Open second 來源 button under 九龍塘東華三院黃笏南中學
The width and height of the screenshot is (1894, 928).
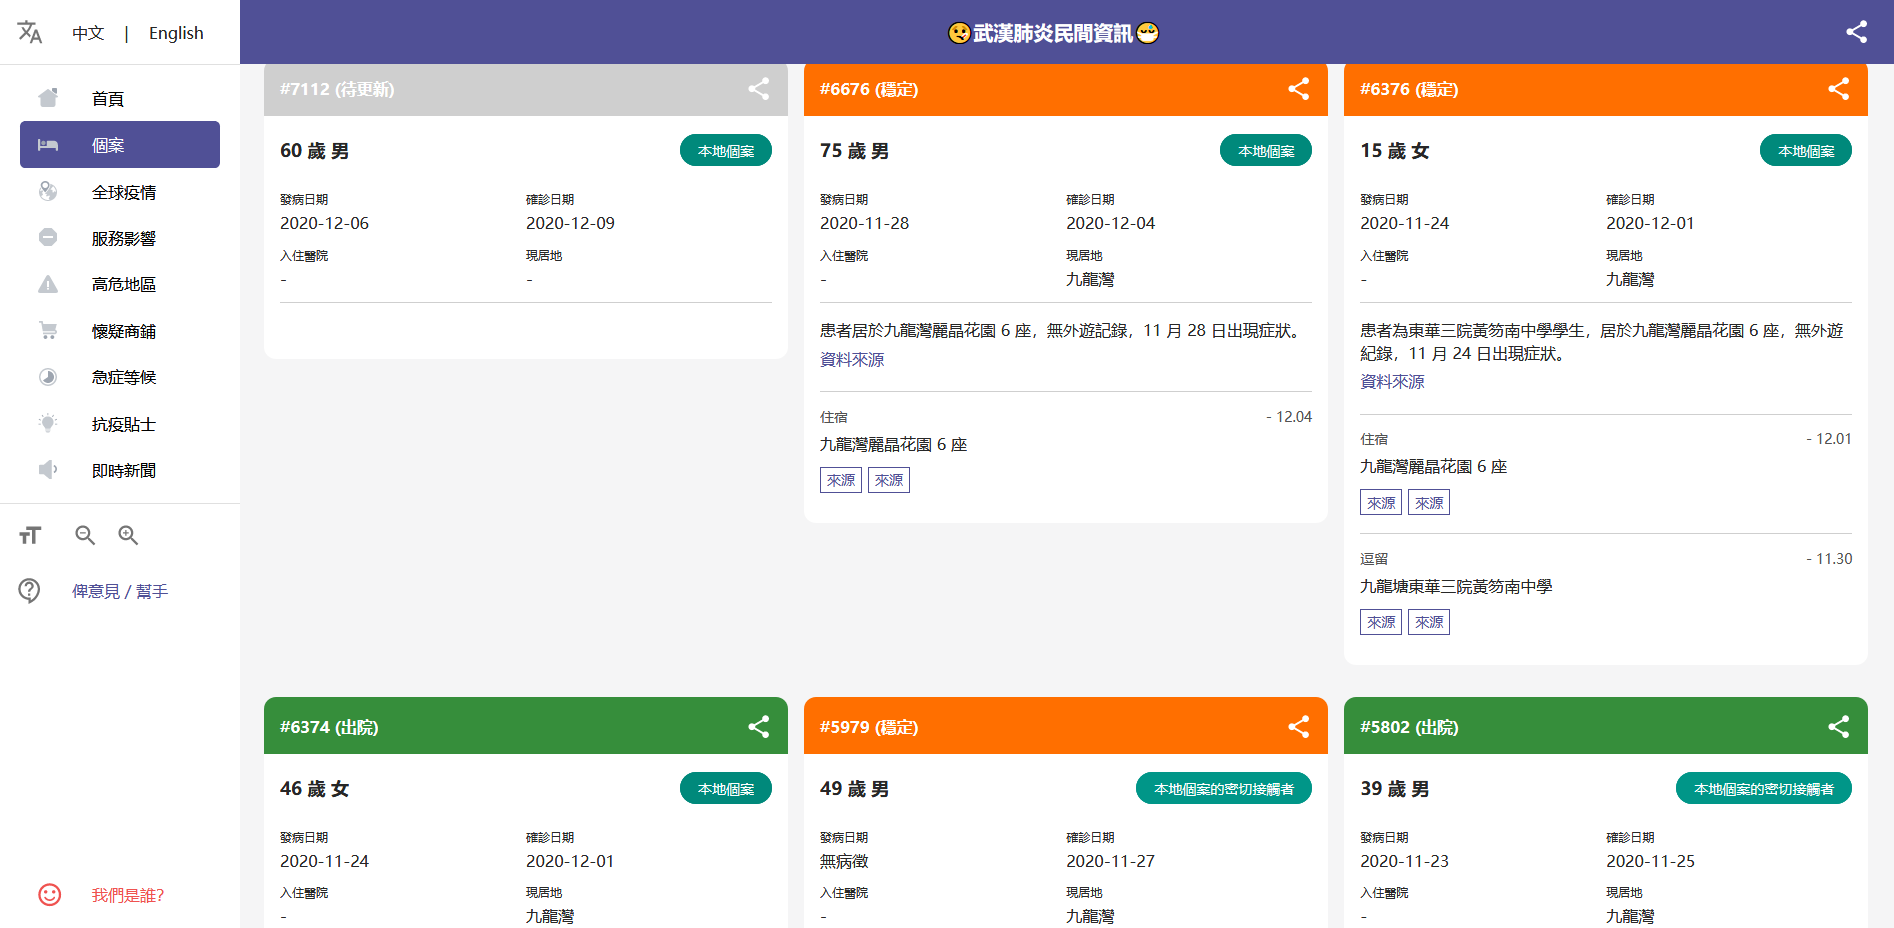(1429, 622)
